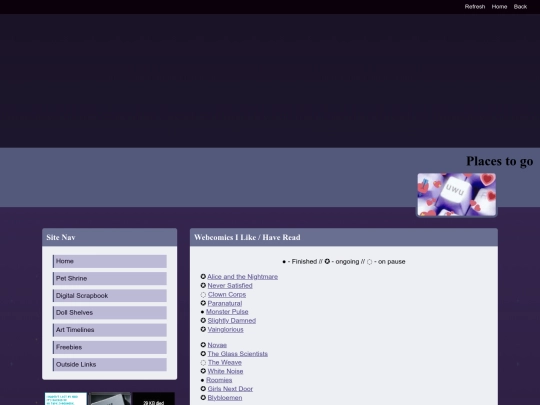Open the Pet Shrine page

click(110, 279)
